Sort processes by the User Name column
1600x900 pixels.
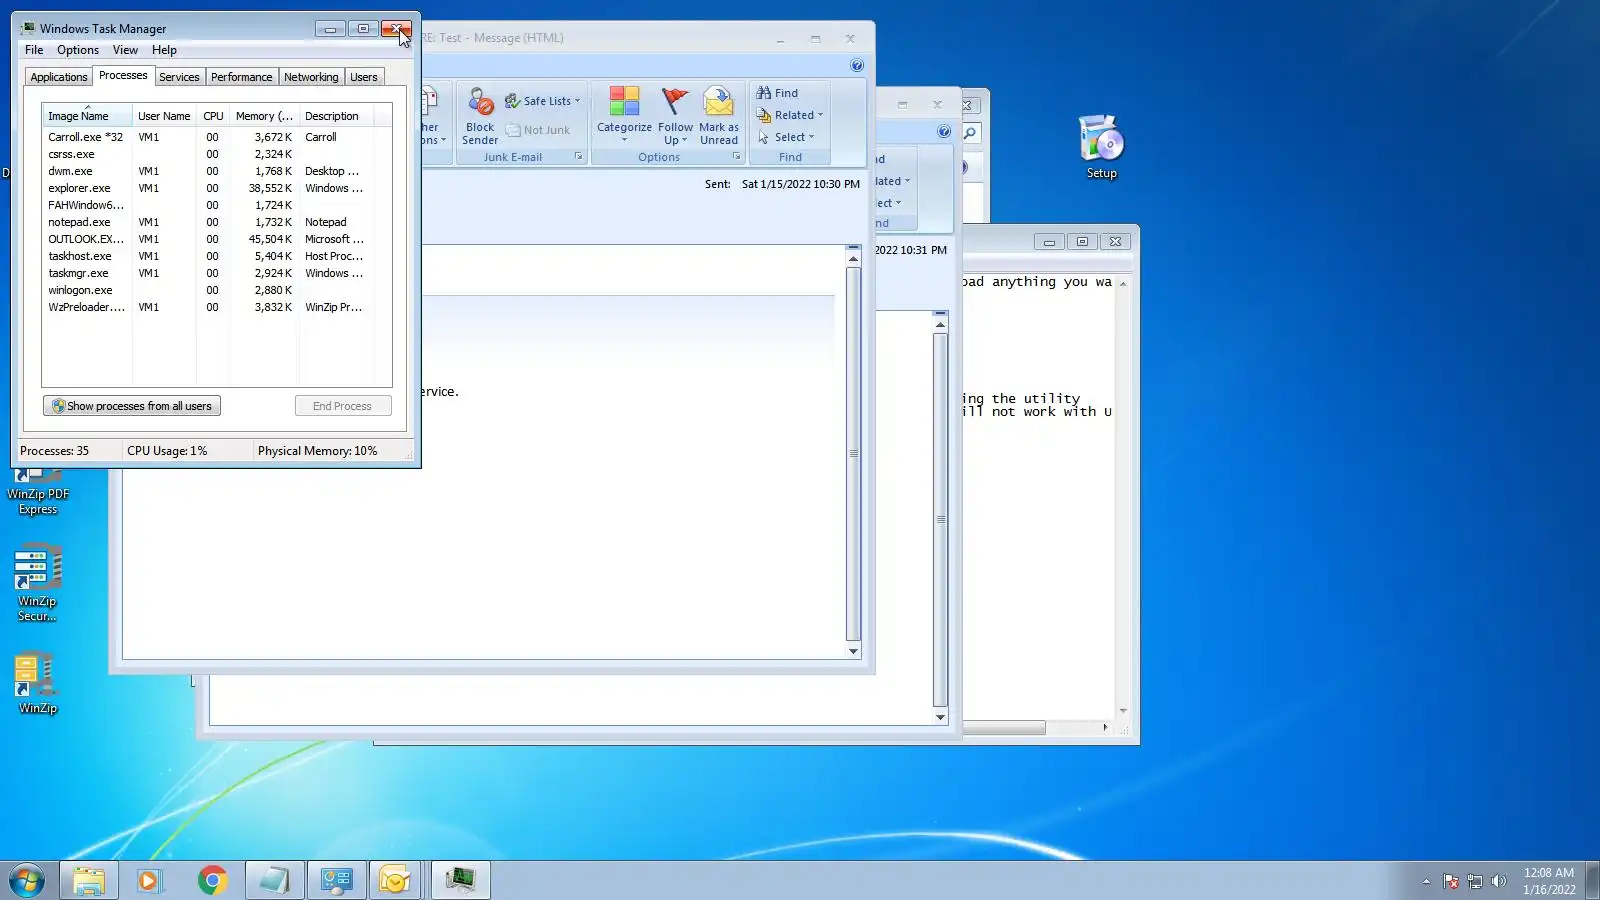(x=164, y=116)
